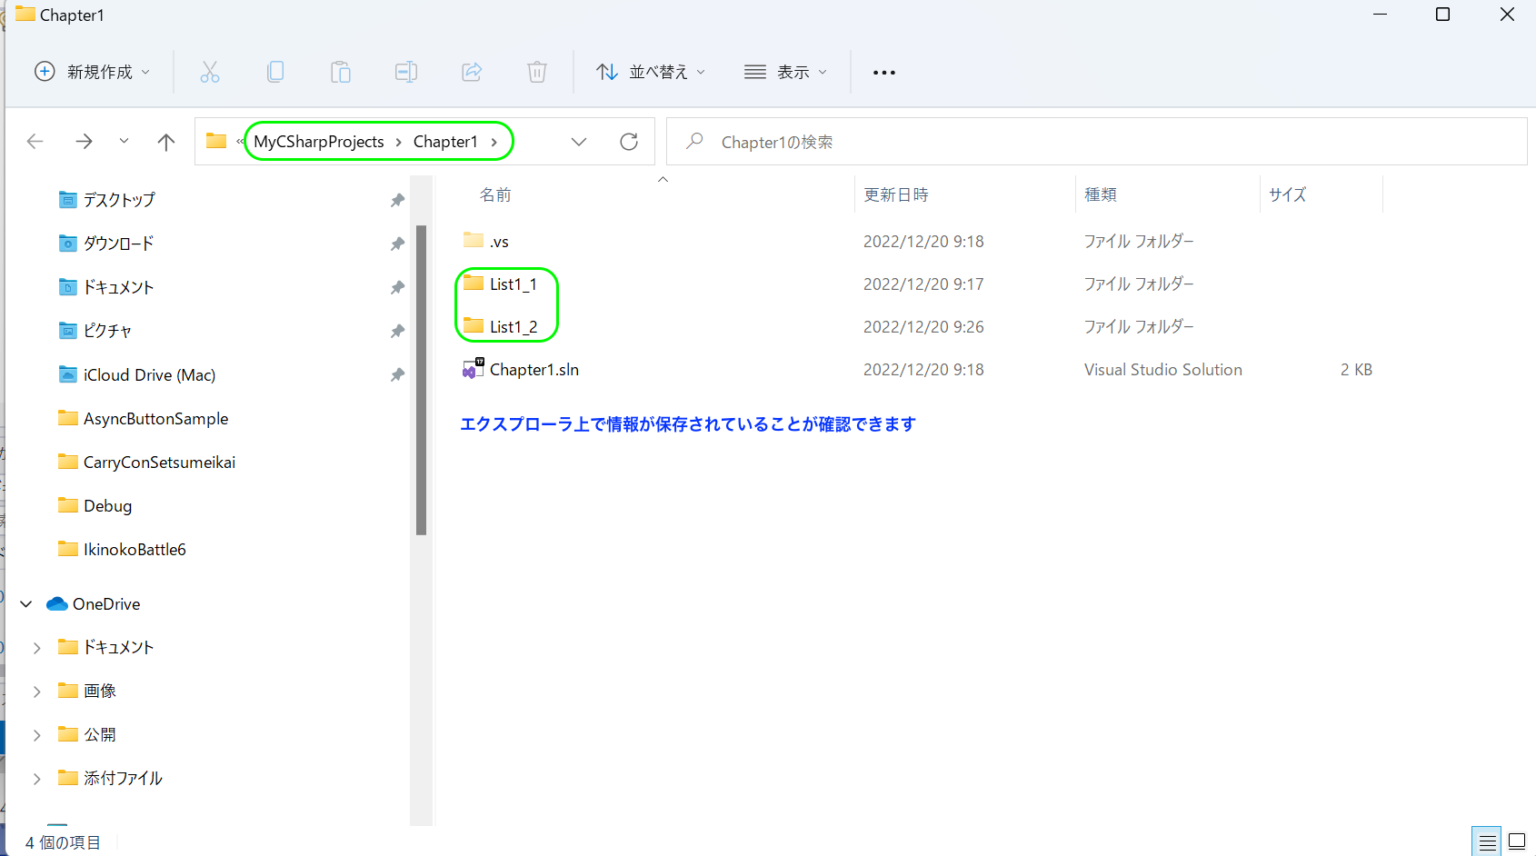The image size is (1536, 856).
Task: Sort by サイズ column header
Action: tap(1287, 195)
